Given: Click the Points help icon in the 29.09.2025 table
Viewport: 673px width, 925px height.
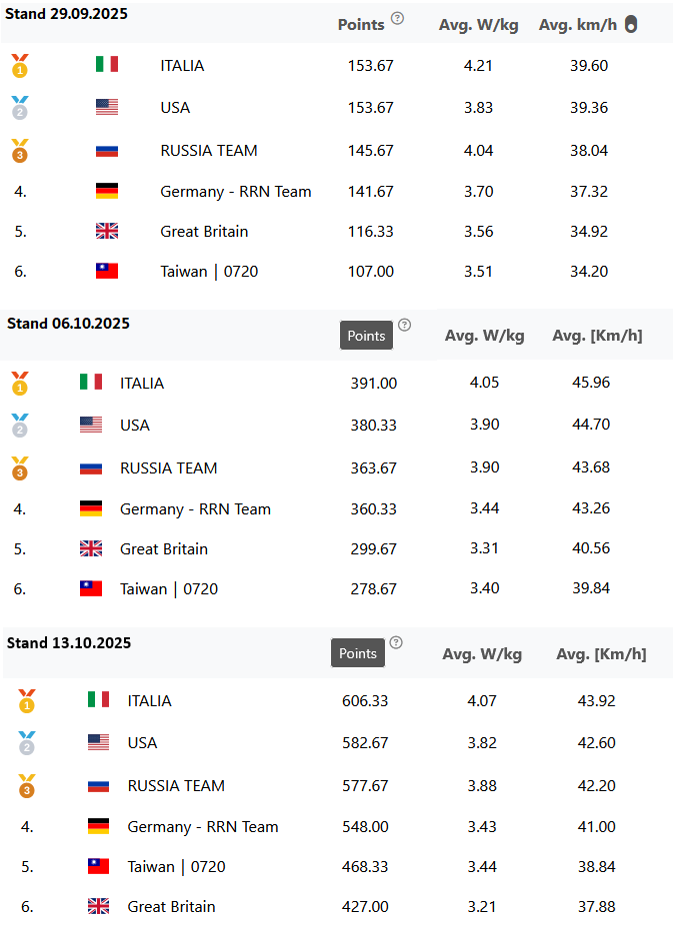Looking at the screenshot, I should tap(397, 18).
